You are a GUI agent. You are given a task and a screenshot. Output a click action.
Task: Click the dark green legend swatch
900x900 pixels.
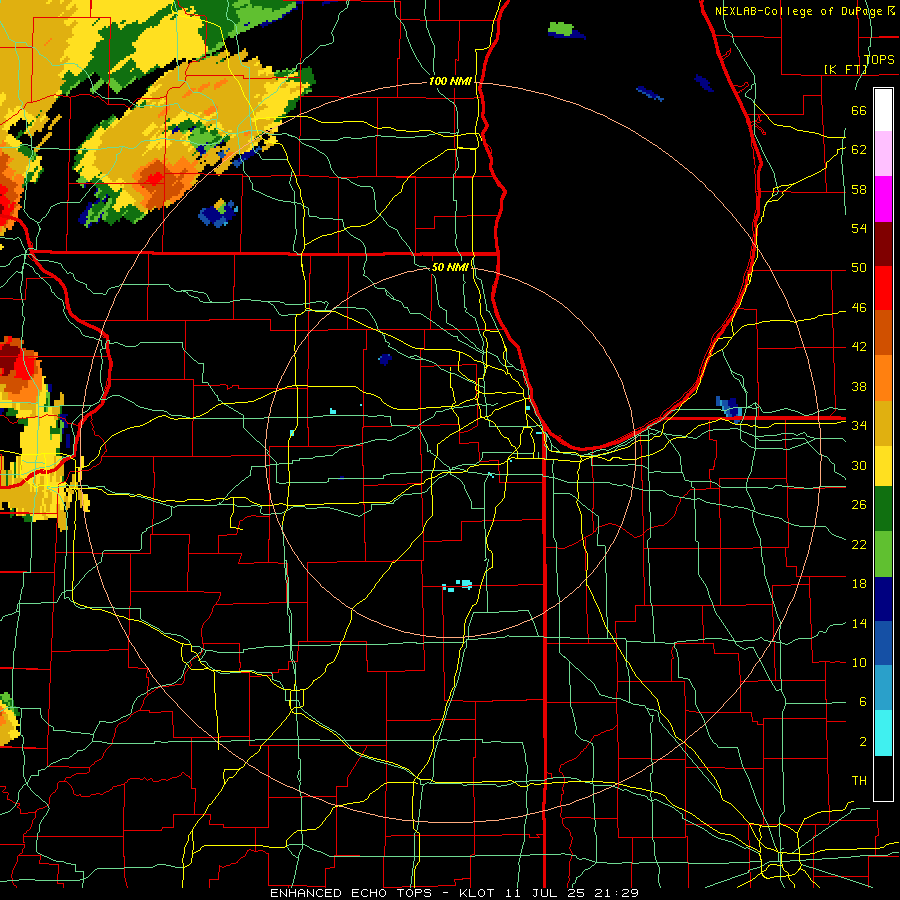point(883,509)
